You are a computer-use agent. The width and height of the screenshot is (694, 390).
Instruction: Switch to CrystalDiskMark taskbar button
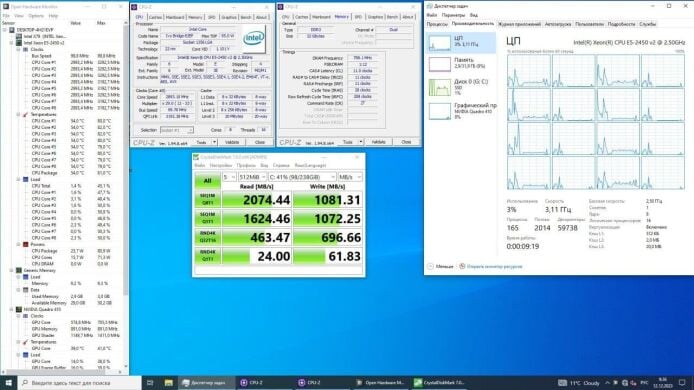point(438,382)
